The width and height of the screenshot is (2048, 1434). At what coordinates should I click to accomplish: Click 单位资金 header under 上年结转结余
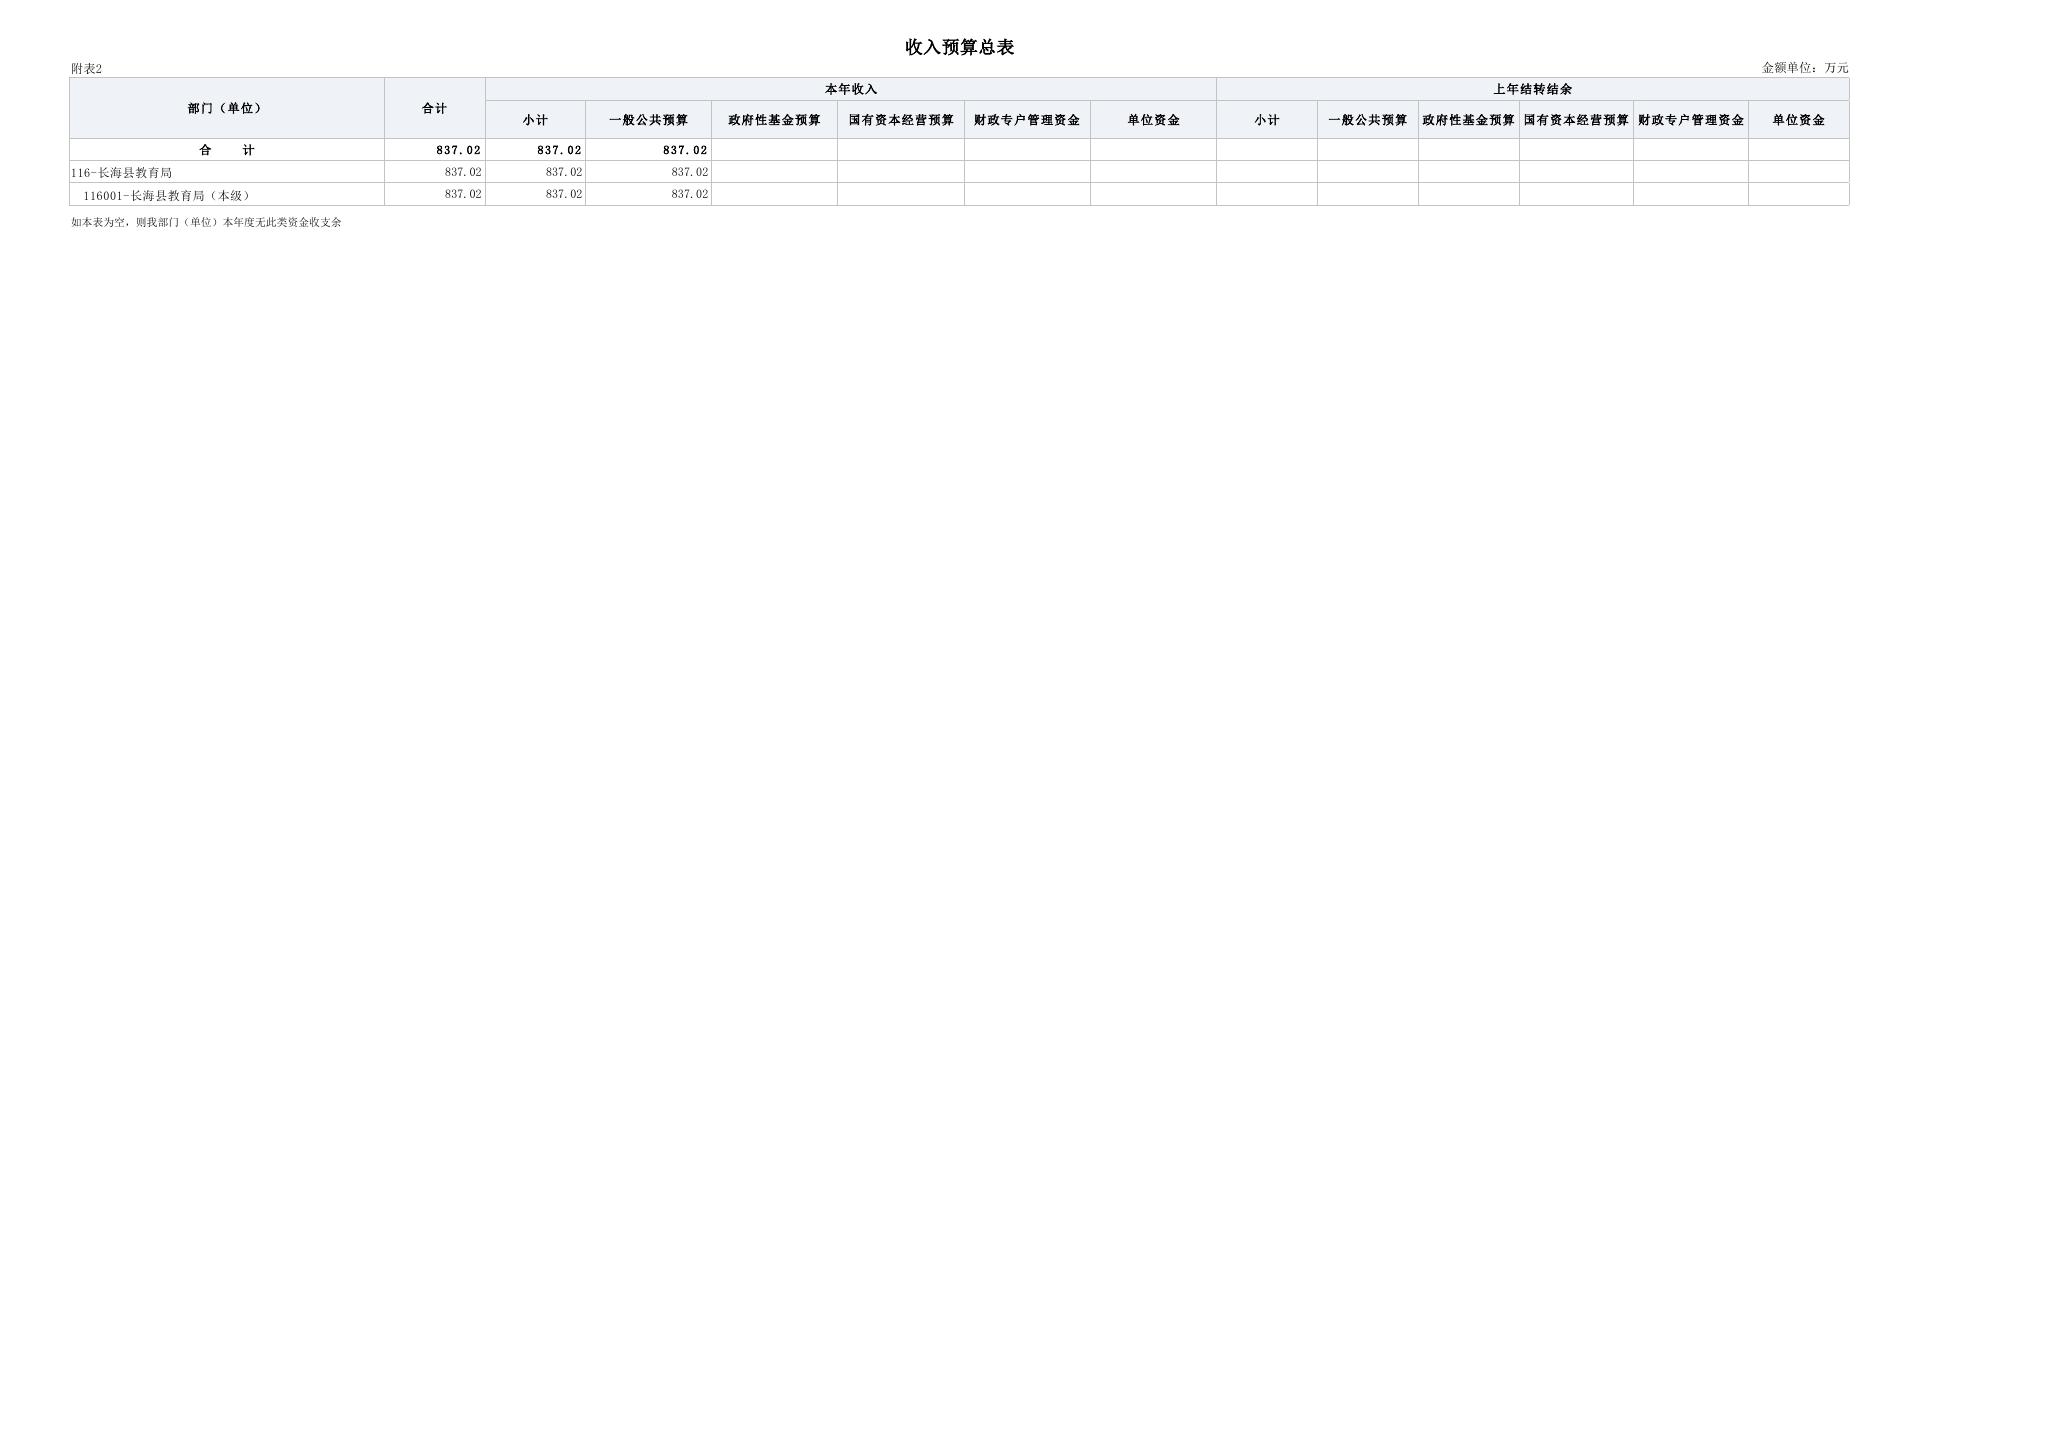(x=1798, y=120)
